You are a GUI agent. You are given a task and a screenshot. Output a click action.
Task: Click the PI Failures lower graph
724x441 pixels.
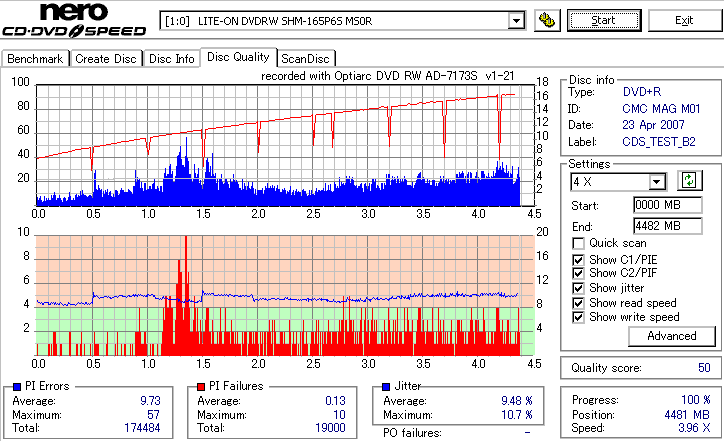[285, 296]
